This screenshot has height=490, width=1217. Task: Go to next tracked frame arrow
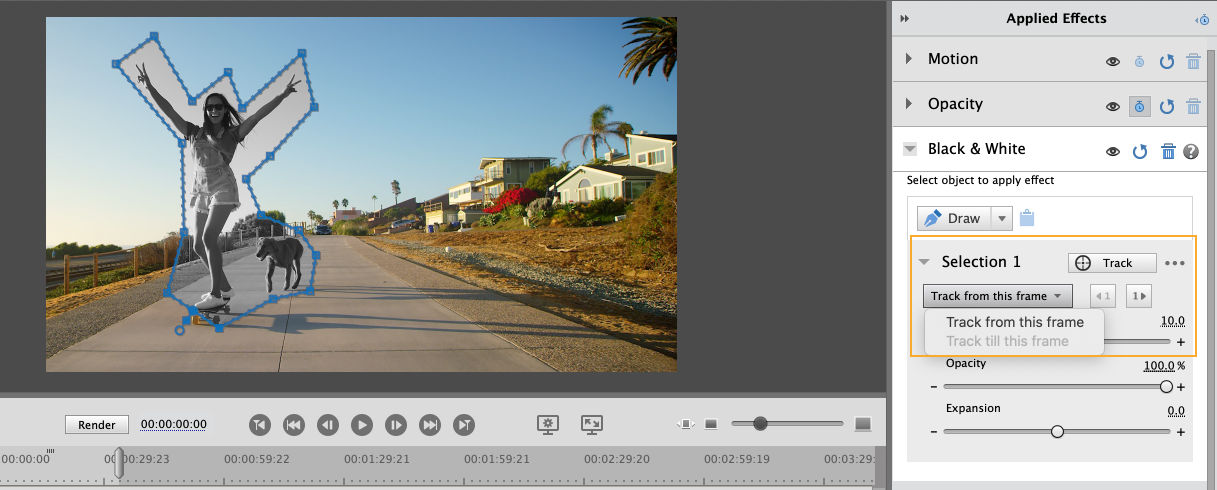coord(1138,296)
